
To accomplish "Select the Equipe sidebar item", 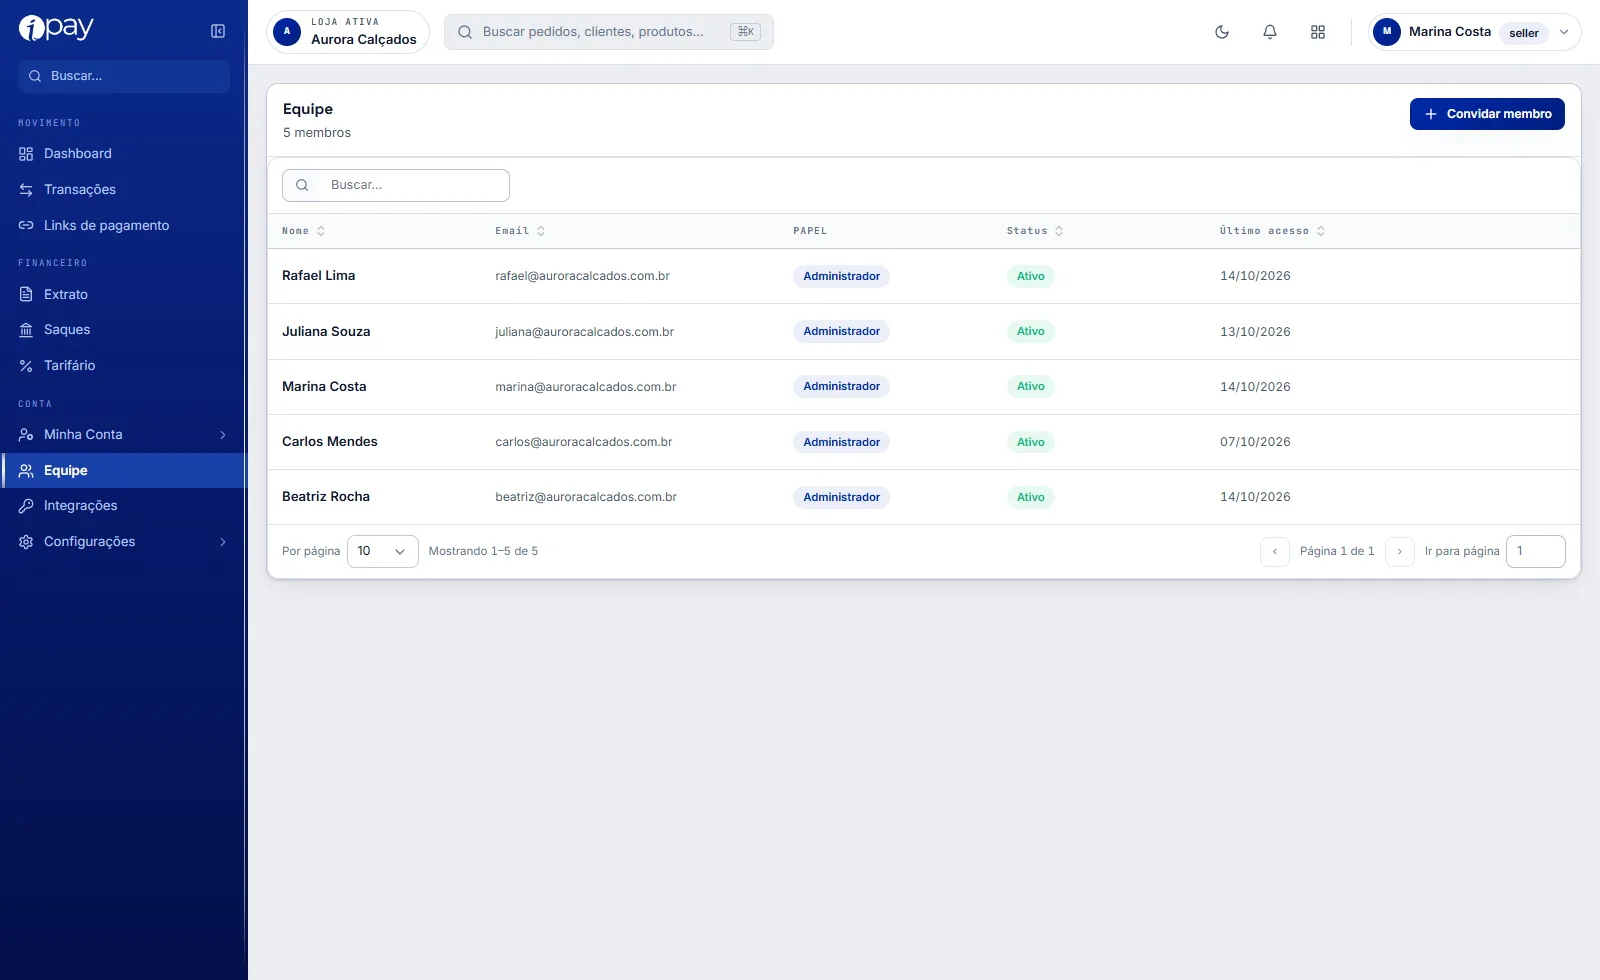I will [x=124, y=471].
